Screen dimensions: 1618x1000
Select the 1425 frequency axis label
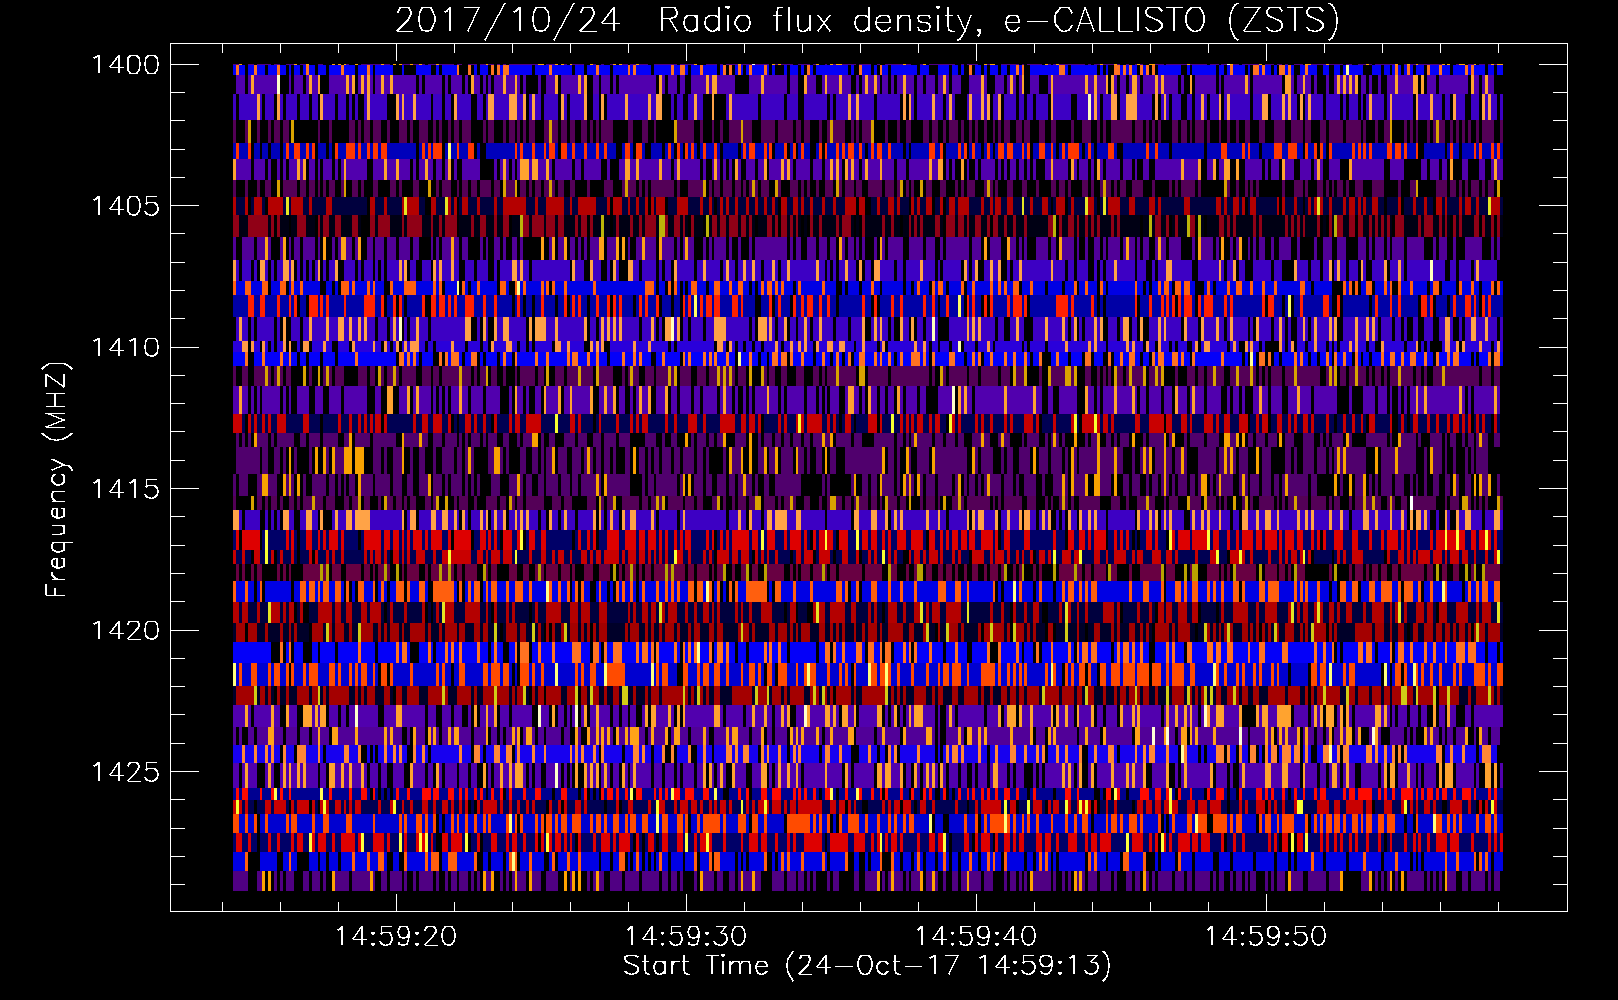tap(125, 772)
